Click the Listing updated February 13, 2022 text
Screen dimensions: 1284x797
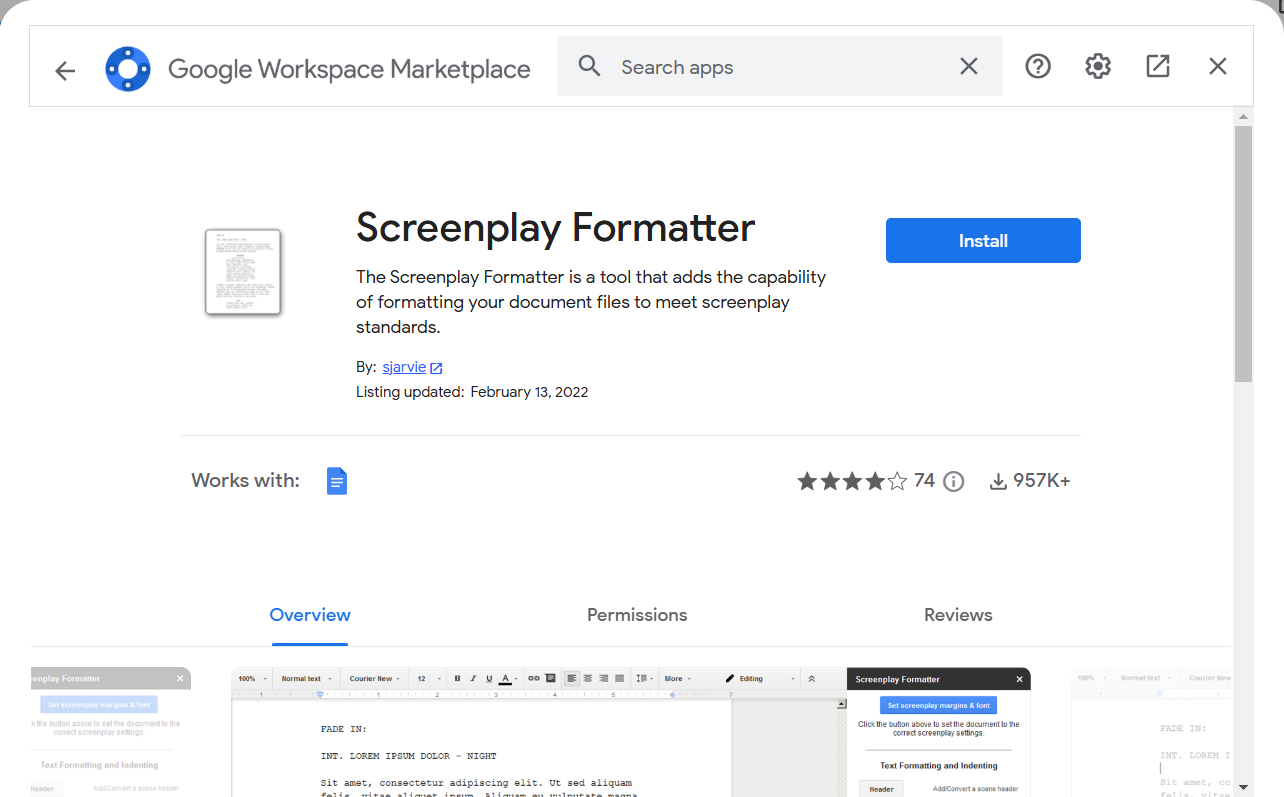[472, 392]
